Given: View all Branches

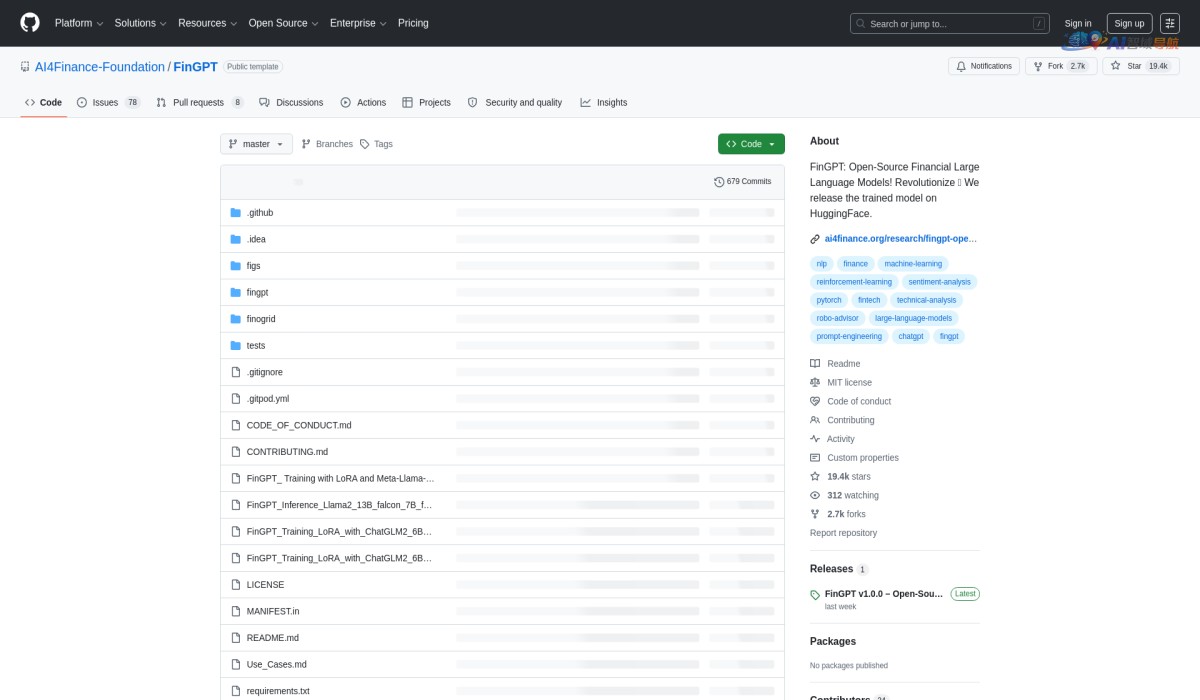Looking at the screenshot, I should [327, 144].
